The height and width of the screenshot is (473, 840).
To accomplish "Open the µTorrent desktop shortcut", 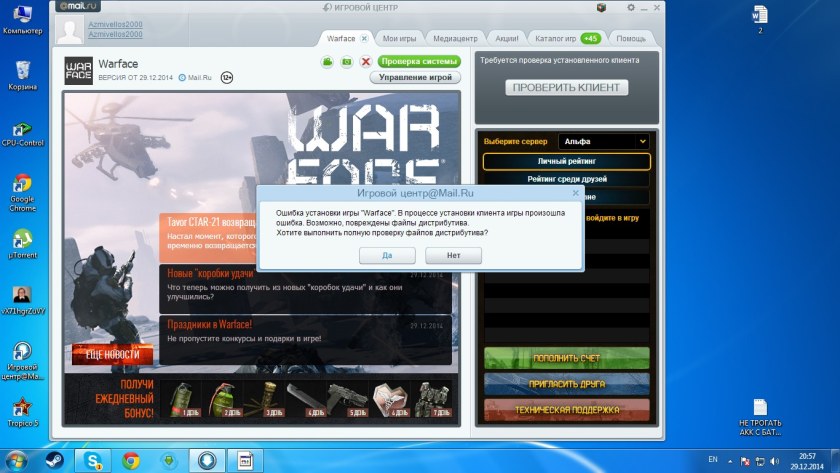I will 22,244.
